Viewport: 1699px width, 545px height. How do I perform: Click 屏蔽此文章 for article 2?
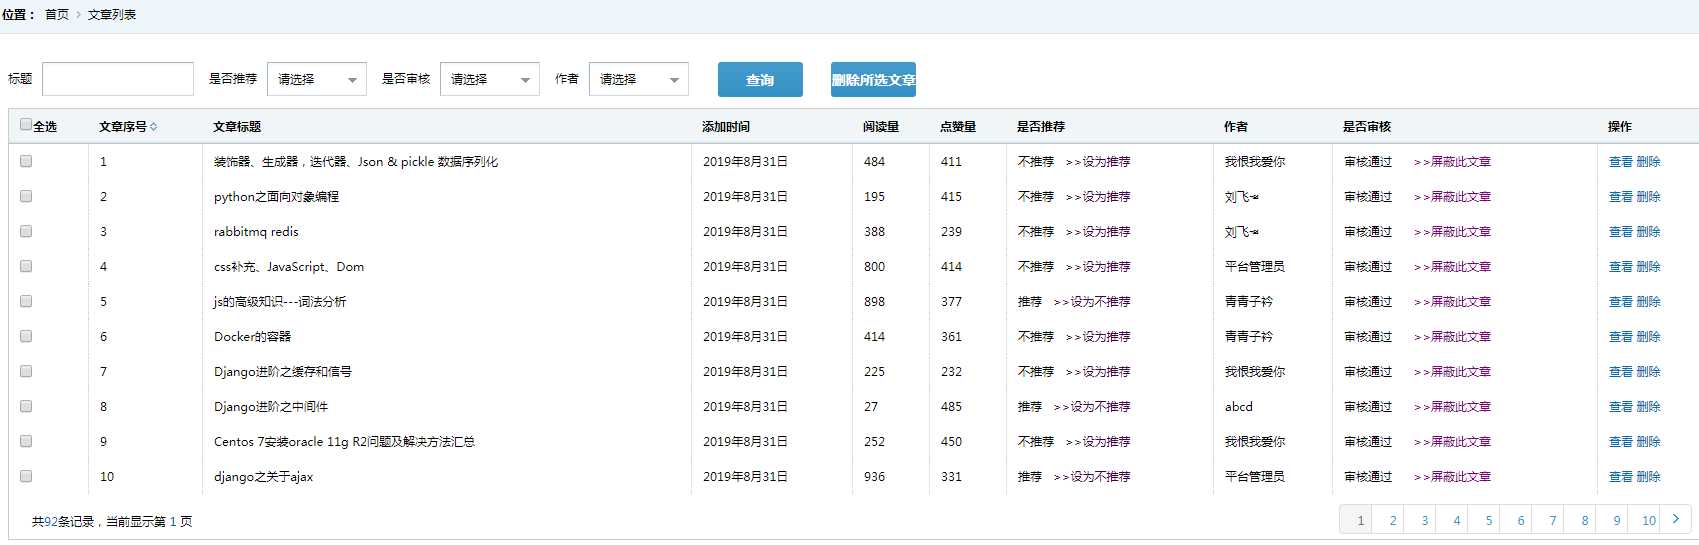pos(1452,197)
